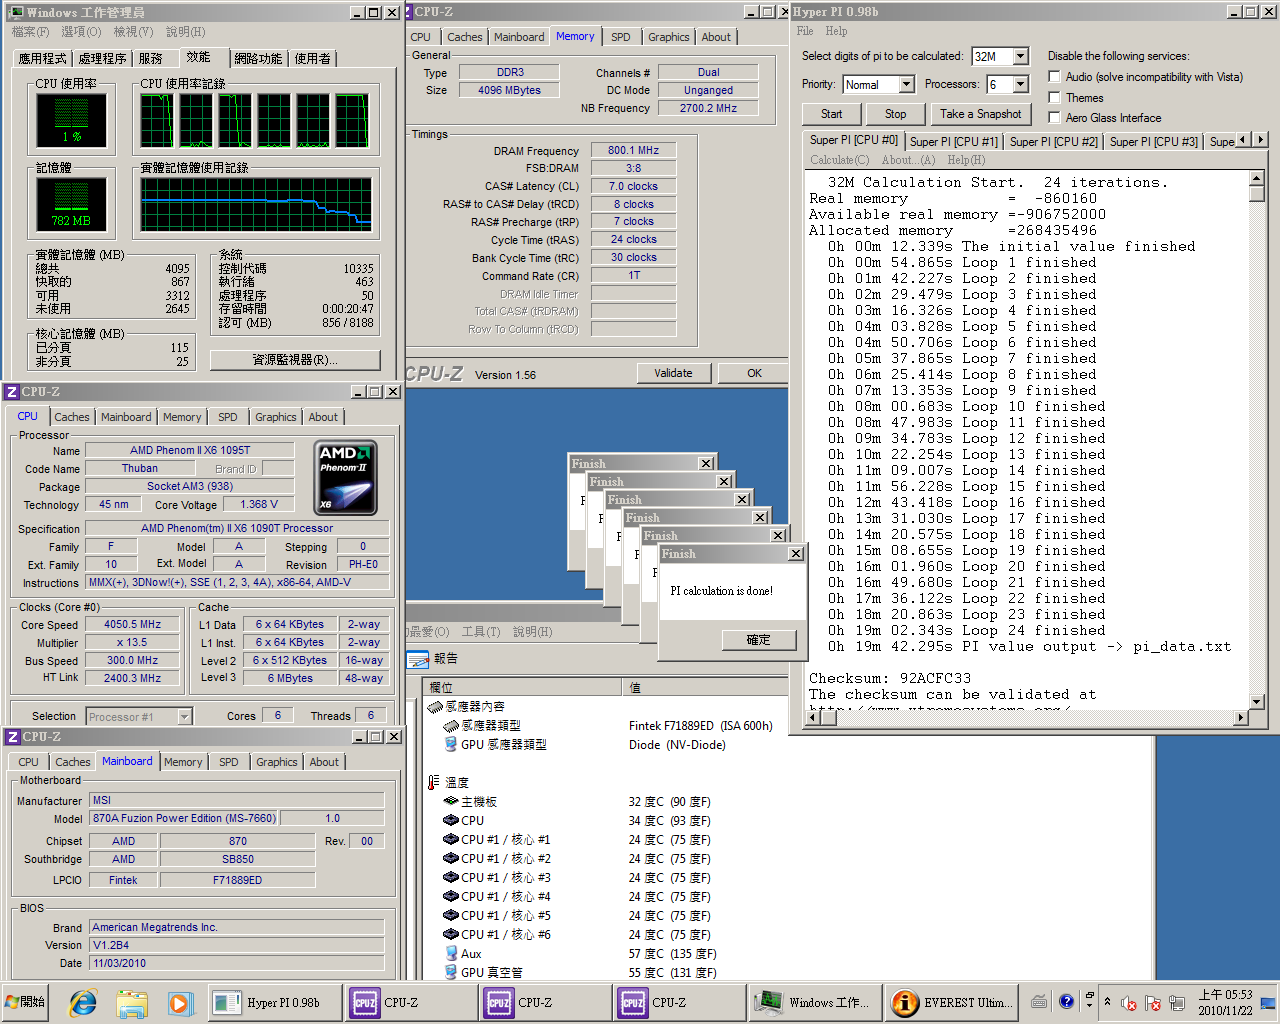The width and height of the screenshot is (1280, 1024).
Task: Show hidden tray icons arrow
Action: 1107,1002
